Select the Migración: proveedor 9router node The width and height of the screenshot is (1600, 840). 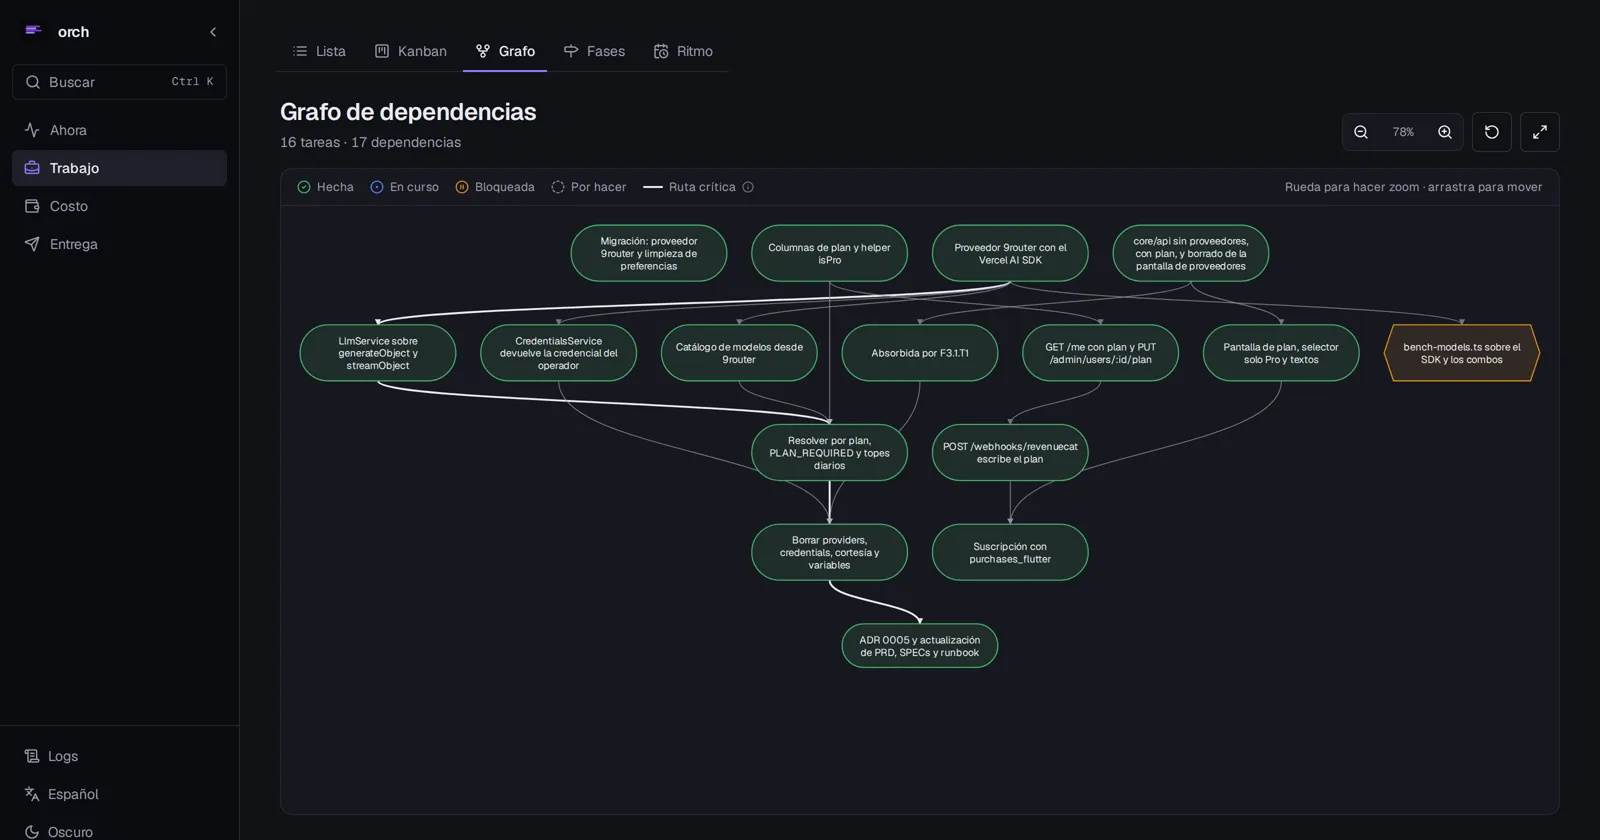tap(649, 253)
